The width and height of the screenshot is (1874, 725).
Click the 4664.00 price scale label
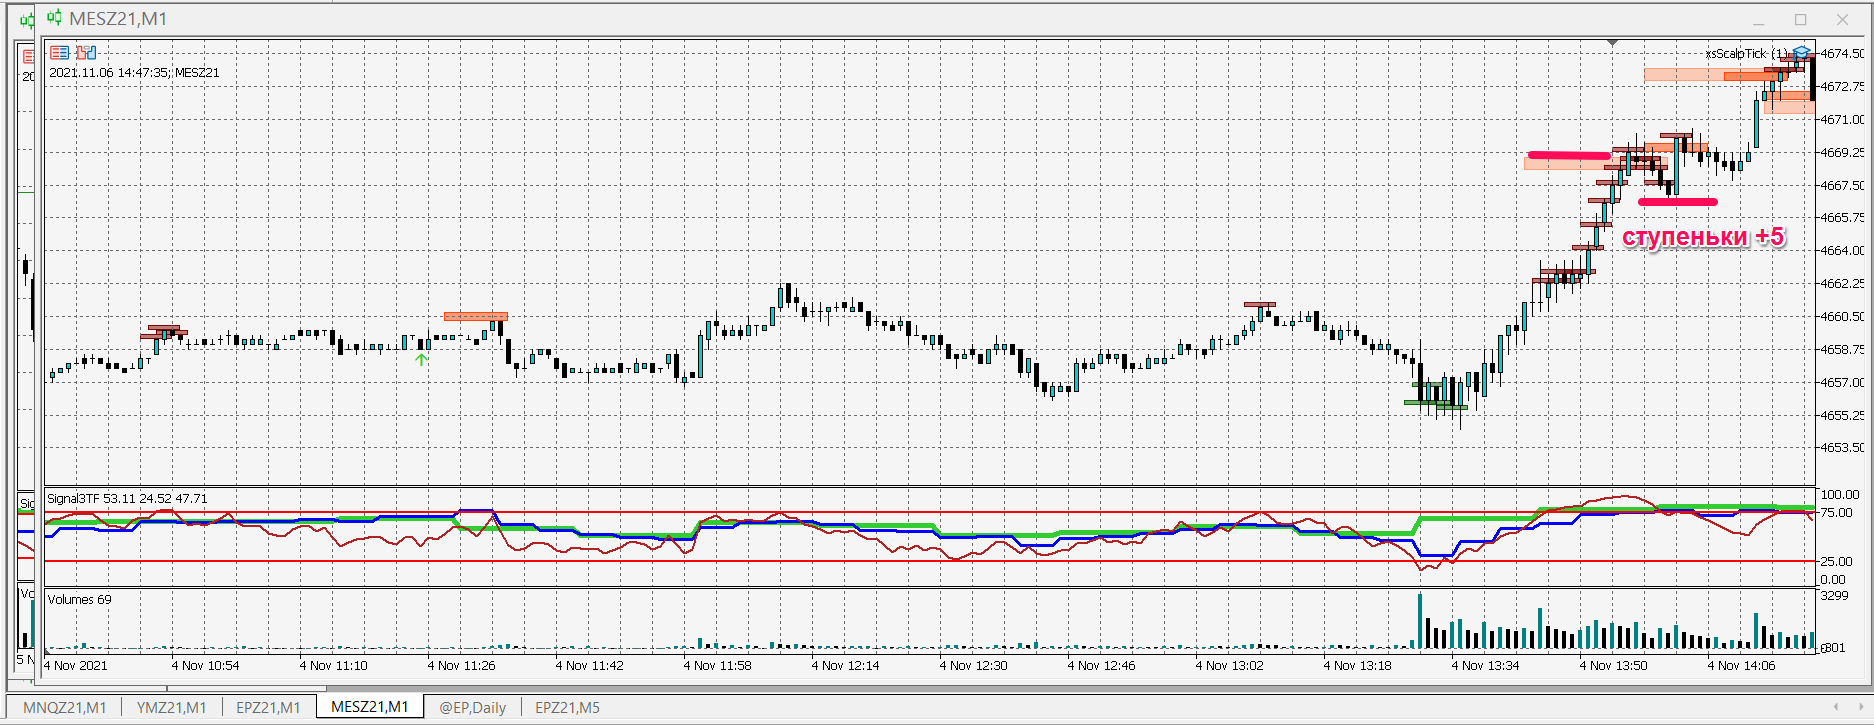click(x=1842, y=251)
